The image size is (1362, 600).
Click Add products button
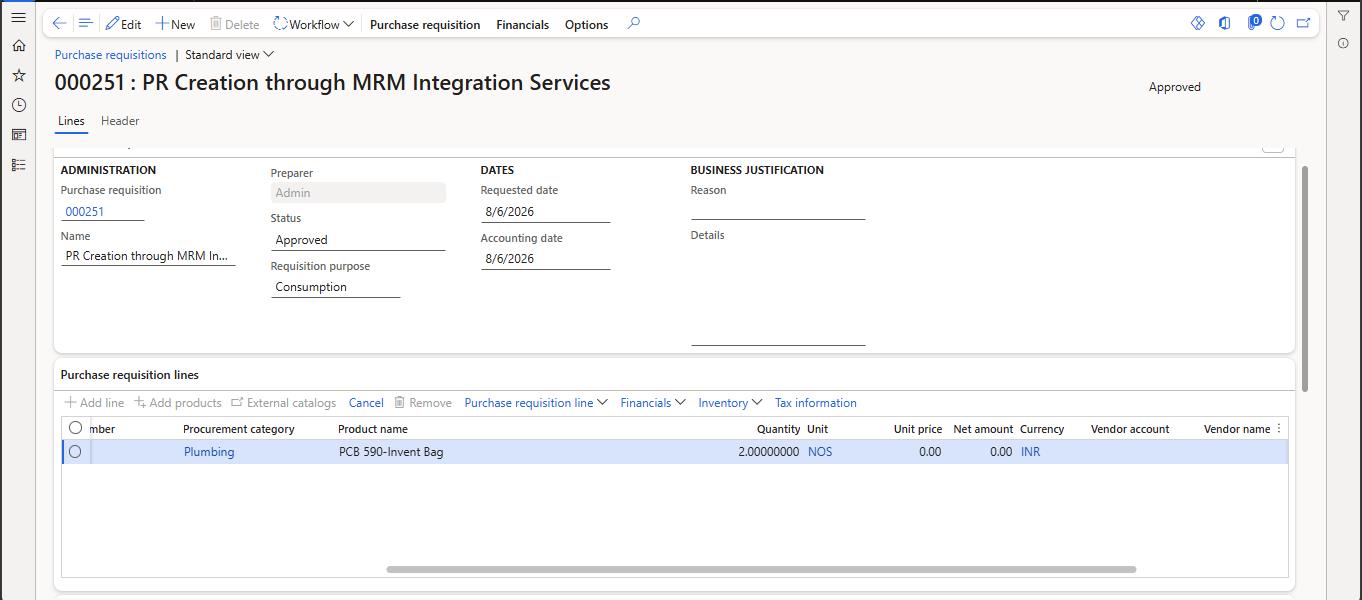(178, 403)
